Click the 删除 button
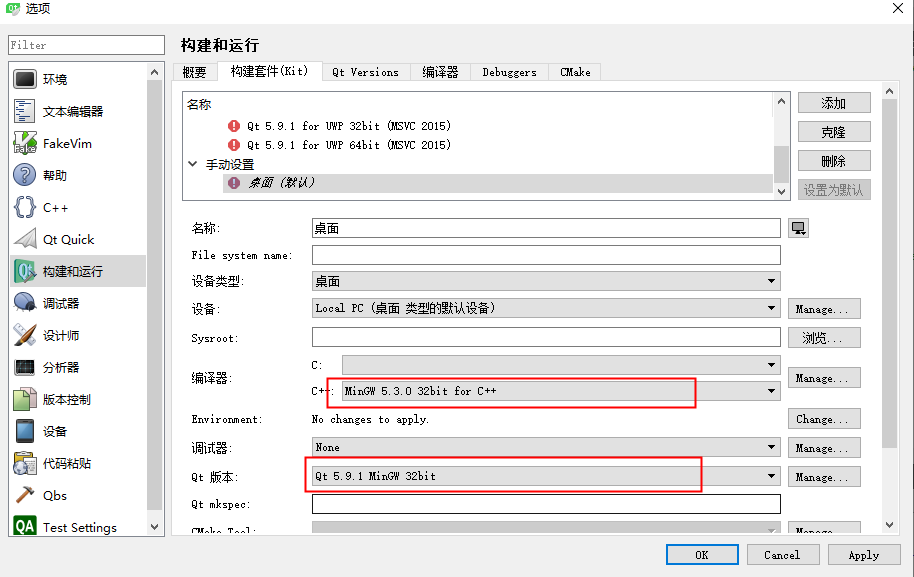Viewport: 914px width, 577px height. 834,161
